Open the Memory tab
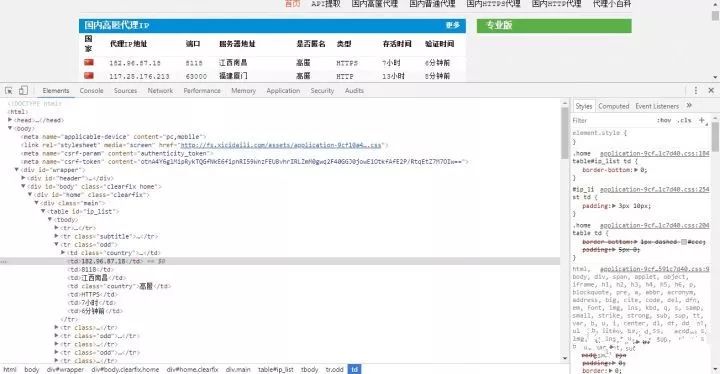 pos(243,91)
